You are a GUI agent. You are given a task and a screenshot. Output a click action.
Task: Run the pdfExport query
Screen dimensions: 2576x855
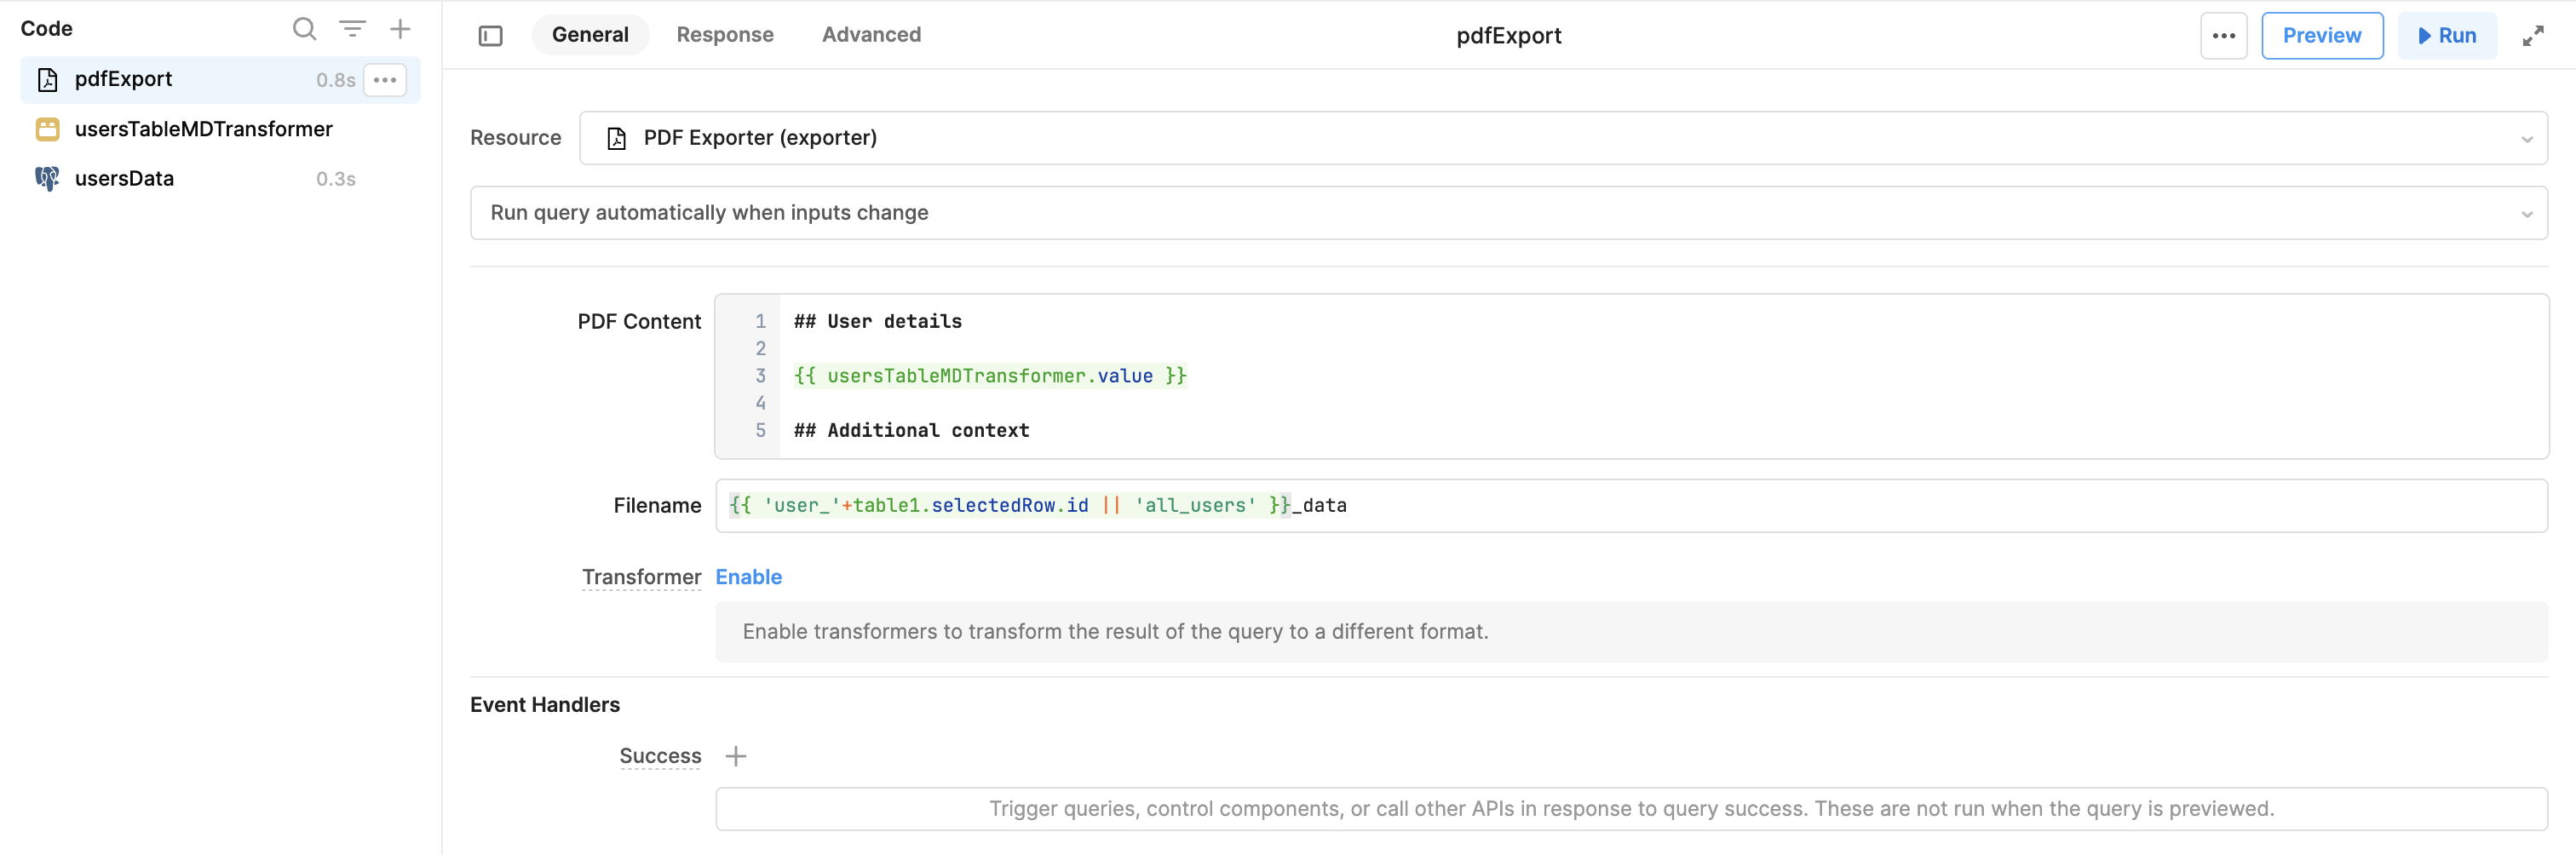tap(2446, 36)
